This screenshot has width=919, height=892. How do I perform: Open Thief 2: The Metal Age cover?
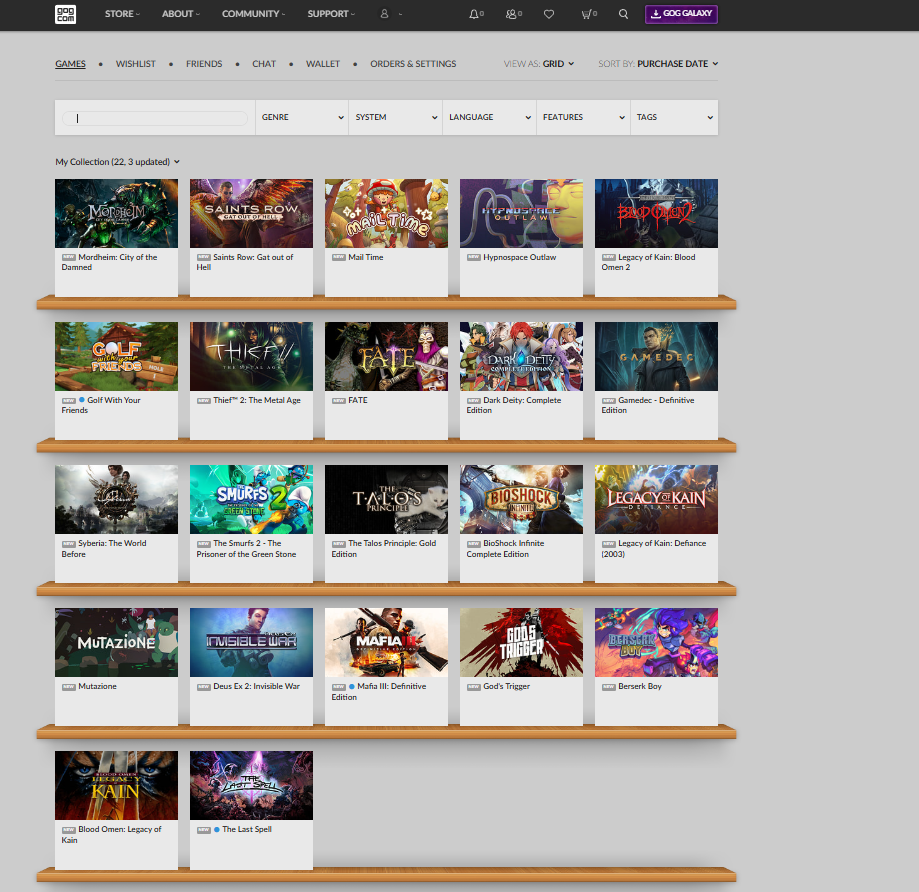click(251, 356)
